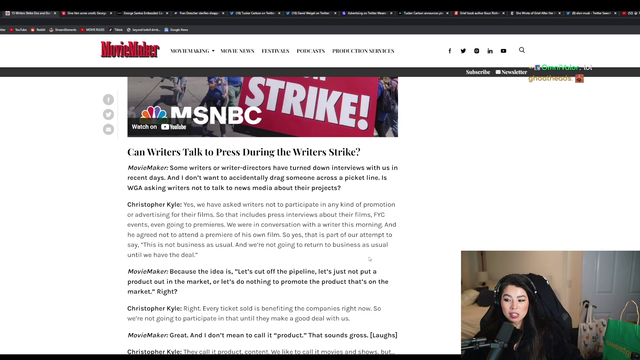Image resolution: width=640 pixels, height=360 pixels.
Task: Click the 'Can Writers Talk to Press' heading
Action: (x=244, y=152)
